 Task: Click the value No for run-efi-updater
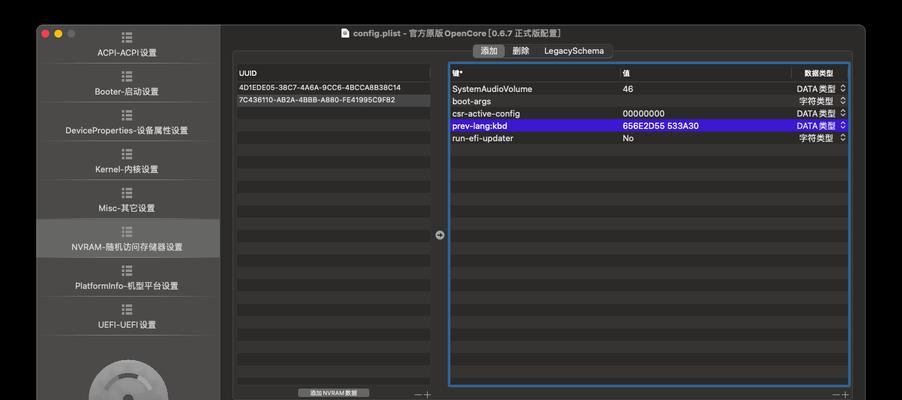point(628,138)
